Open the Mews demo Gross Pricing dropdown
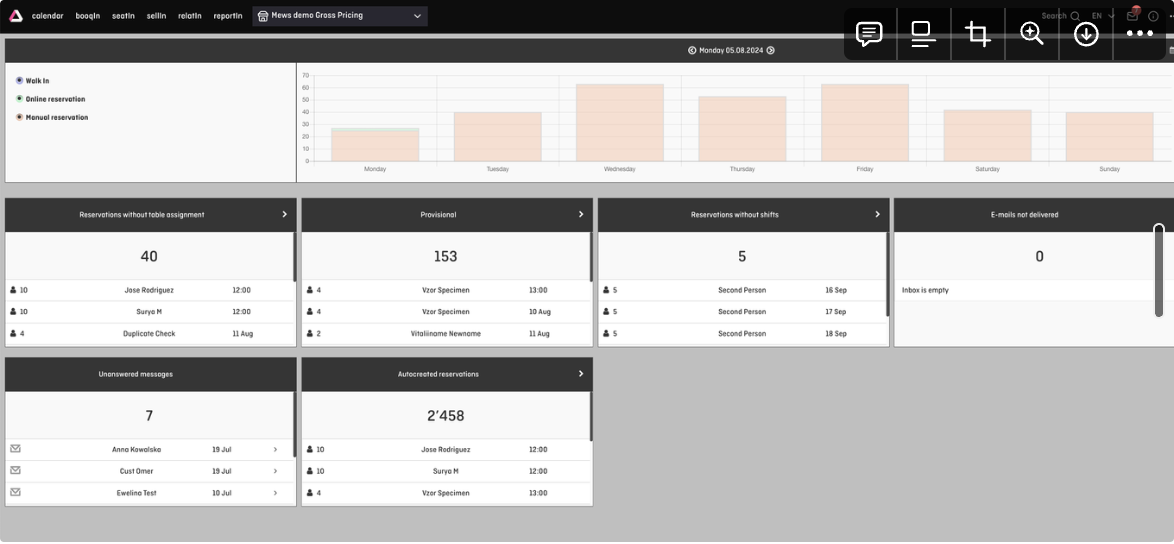The height and width of the screenshot is (544, 1174). 340,16
